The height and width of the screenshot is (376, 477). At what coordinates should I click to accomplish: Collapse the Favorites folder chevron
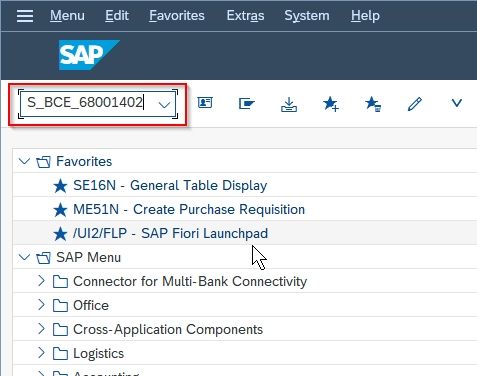point(24,162)
